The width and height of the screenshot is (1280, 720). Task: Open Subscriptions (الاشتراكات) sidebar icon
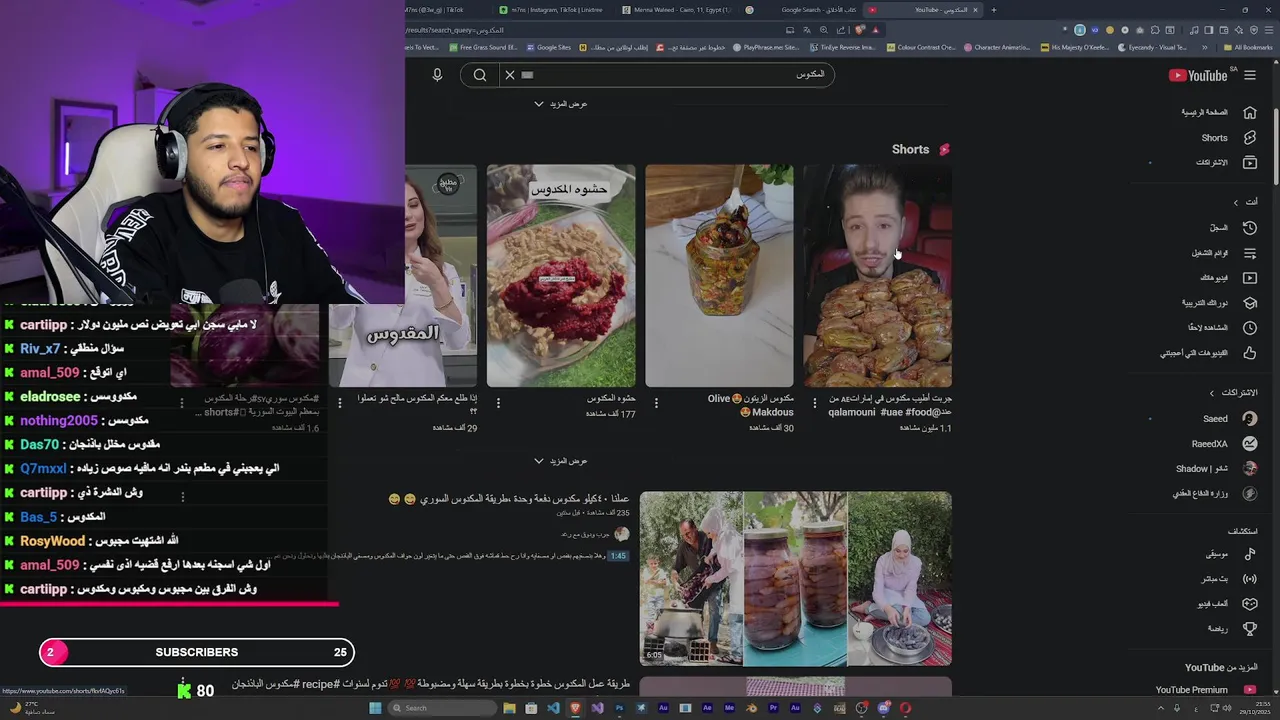point(1250,162)
